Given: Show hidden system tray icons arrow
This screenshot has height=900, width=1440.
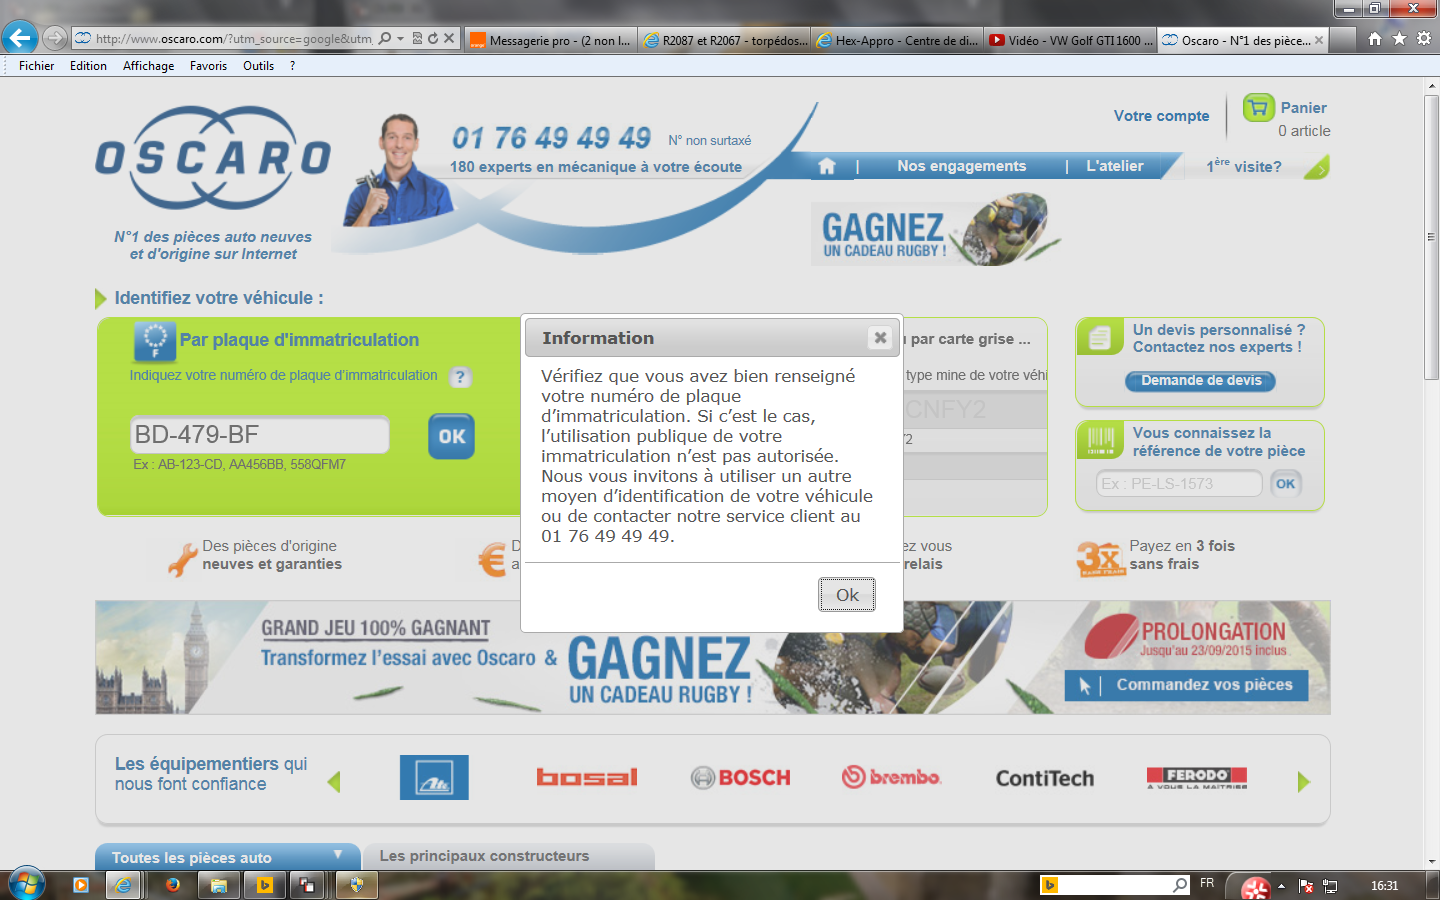Looking at the screenshot, I should tap(1281, 886).
